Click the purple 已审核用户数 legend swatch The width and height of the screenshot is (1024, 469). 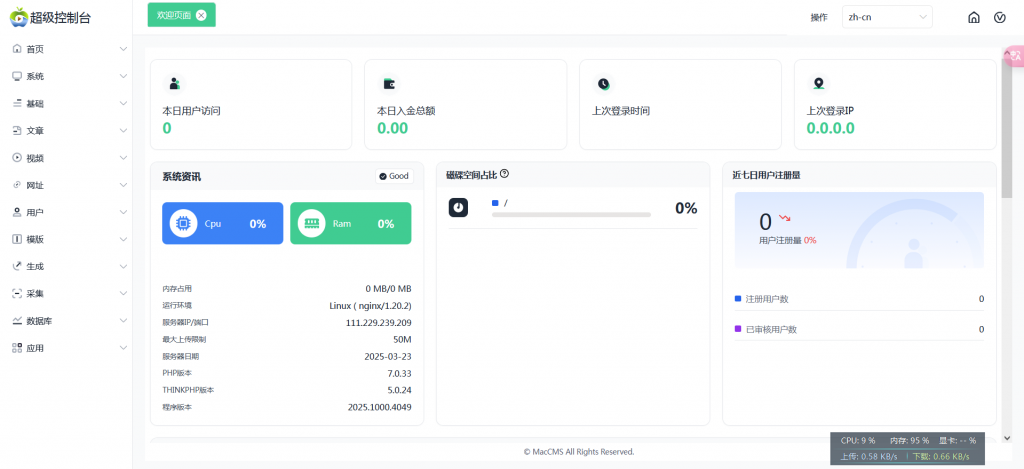tap(738, 329)
